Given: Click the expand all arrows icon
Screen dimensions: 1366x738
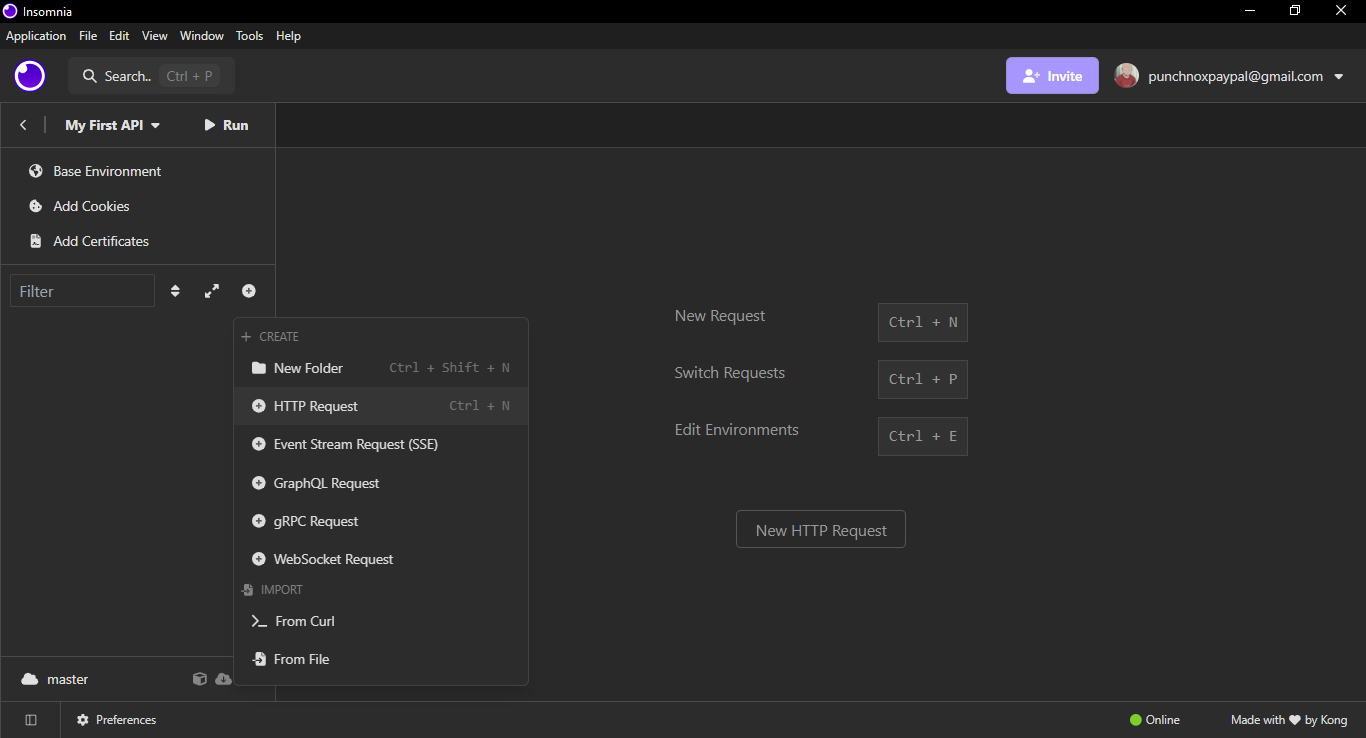Looking at the screenshot, I should click(x=212, y=291).
